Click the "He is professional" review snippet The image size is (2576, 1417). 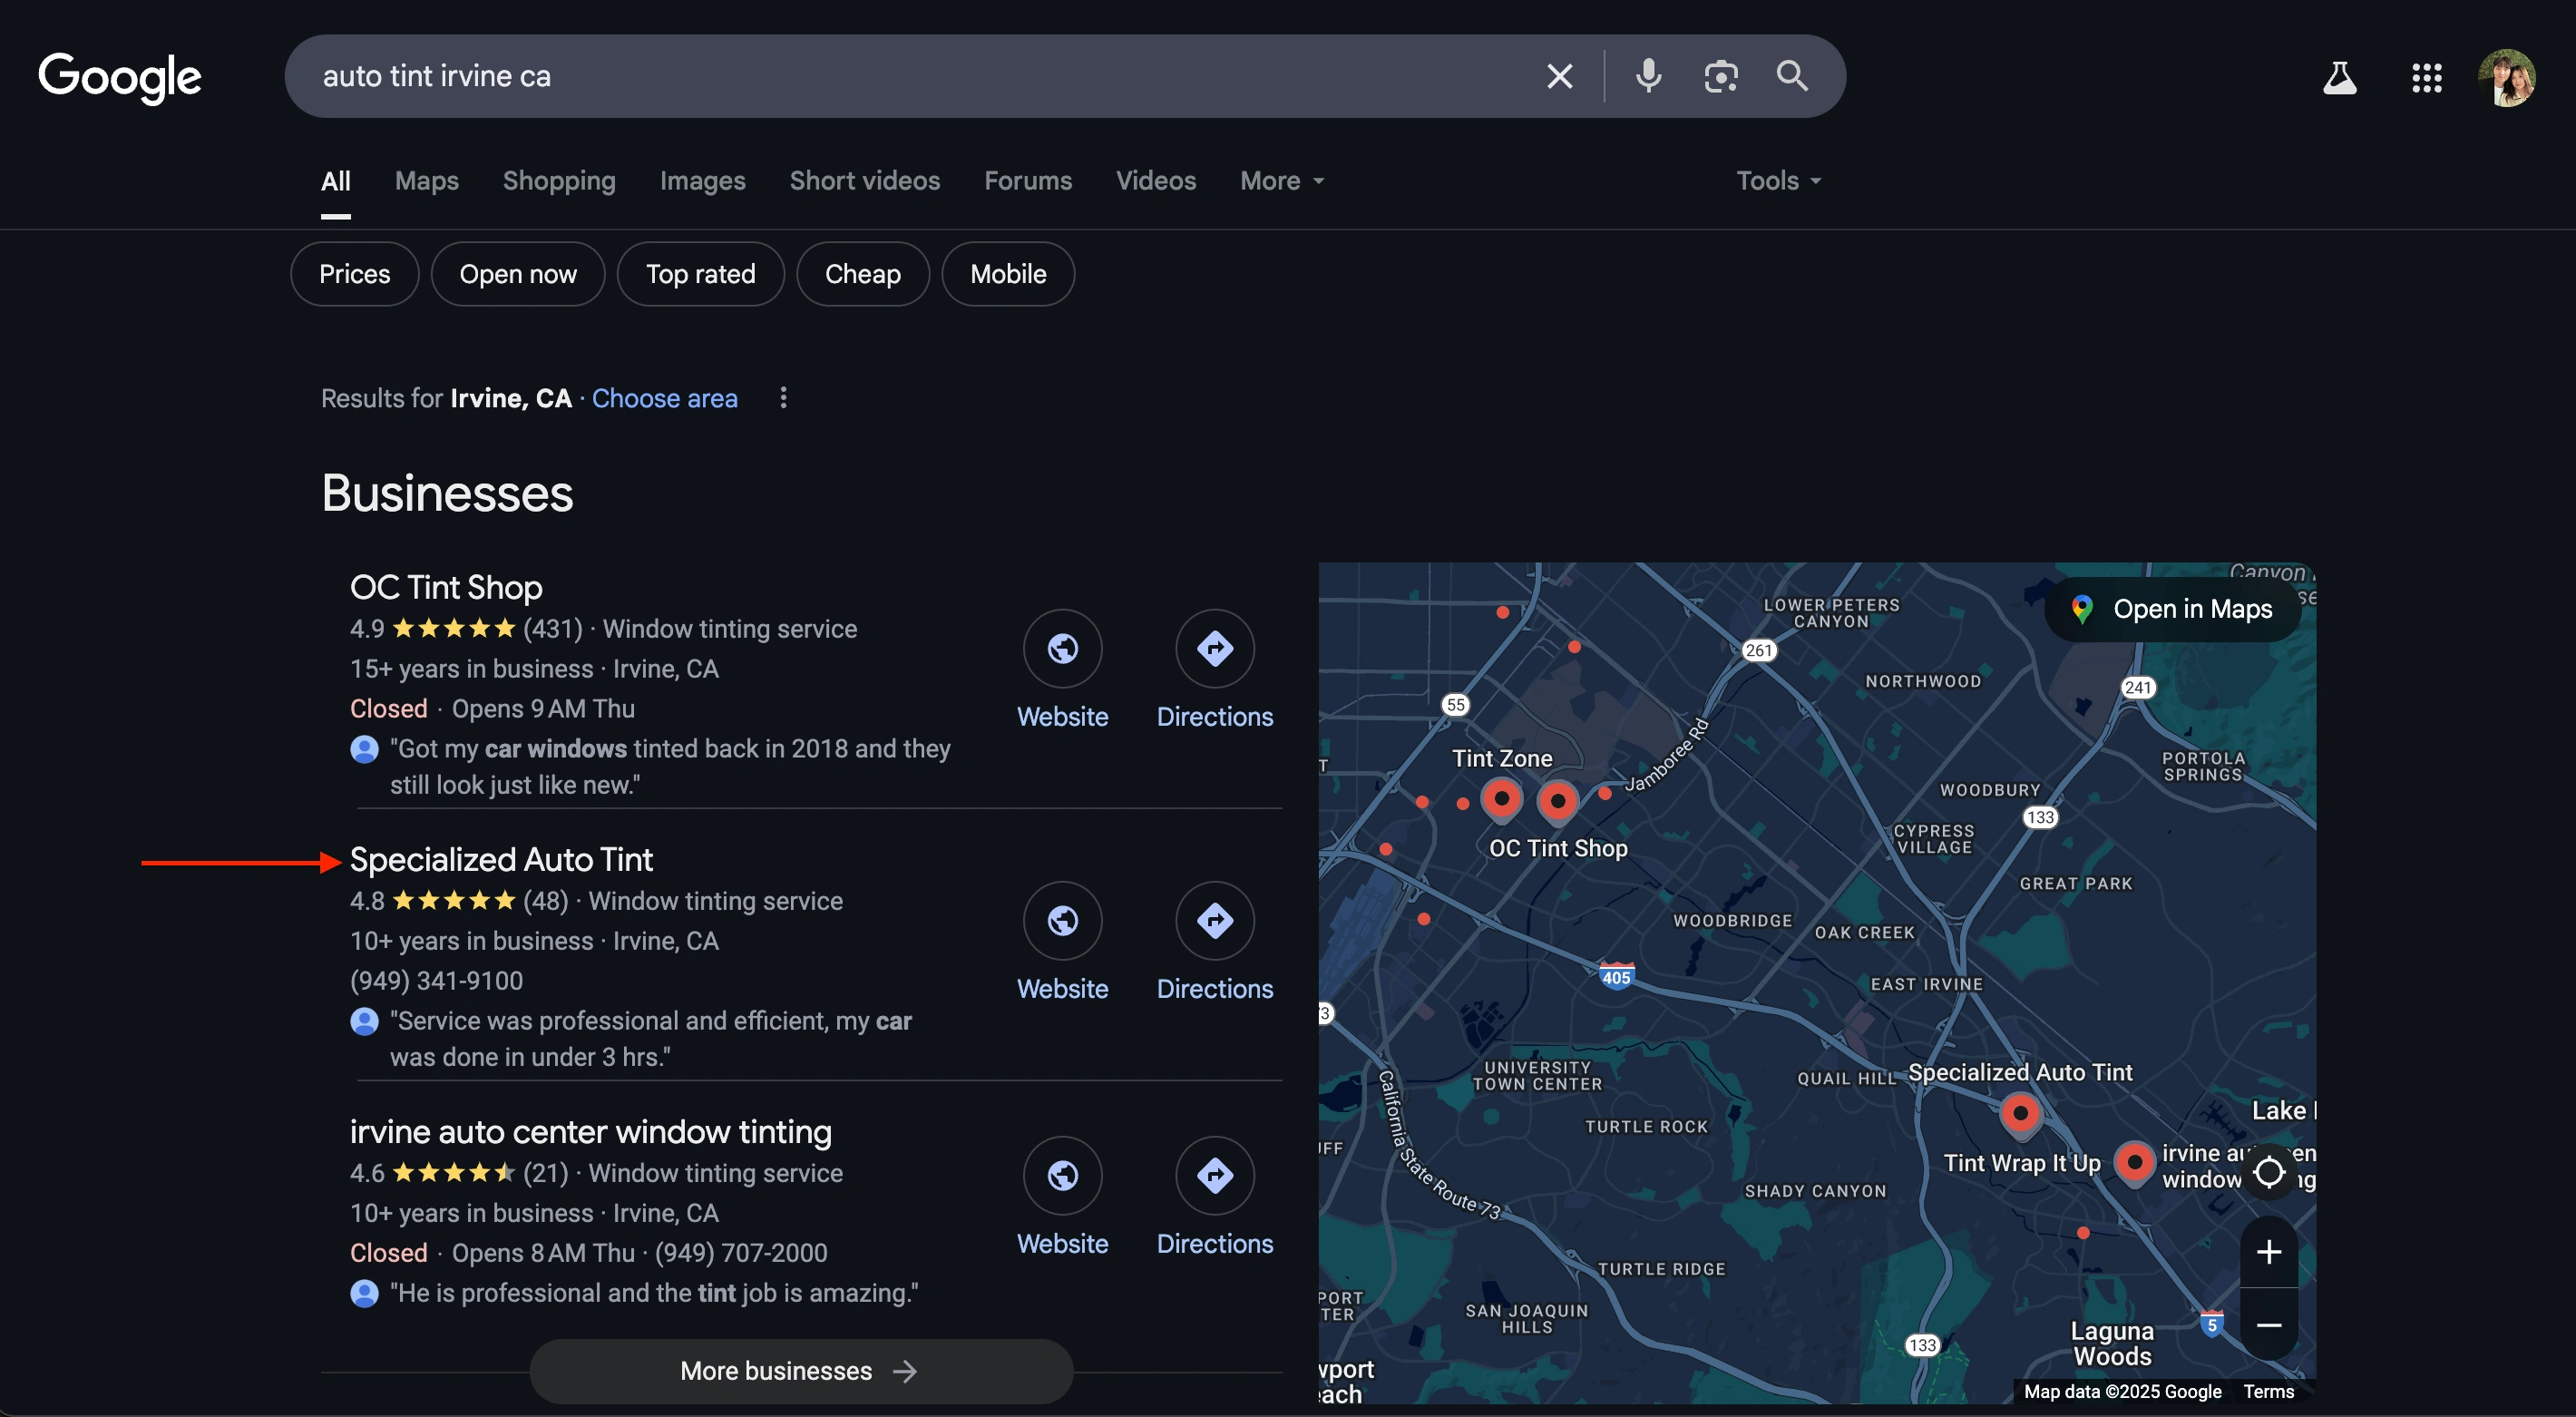[654, 1293]
